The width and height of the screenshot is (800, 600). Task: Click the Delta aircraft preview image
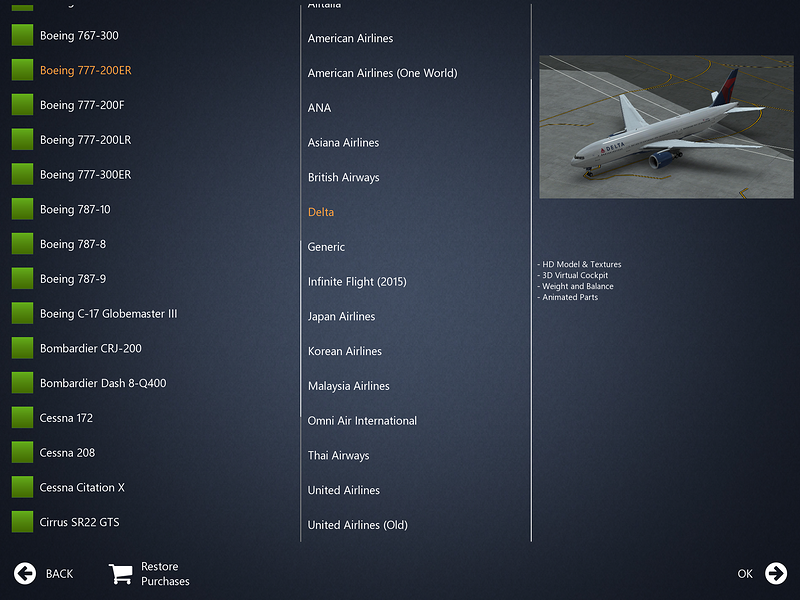pos(666,127)
